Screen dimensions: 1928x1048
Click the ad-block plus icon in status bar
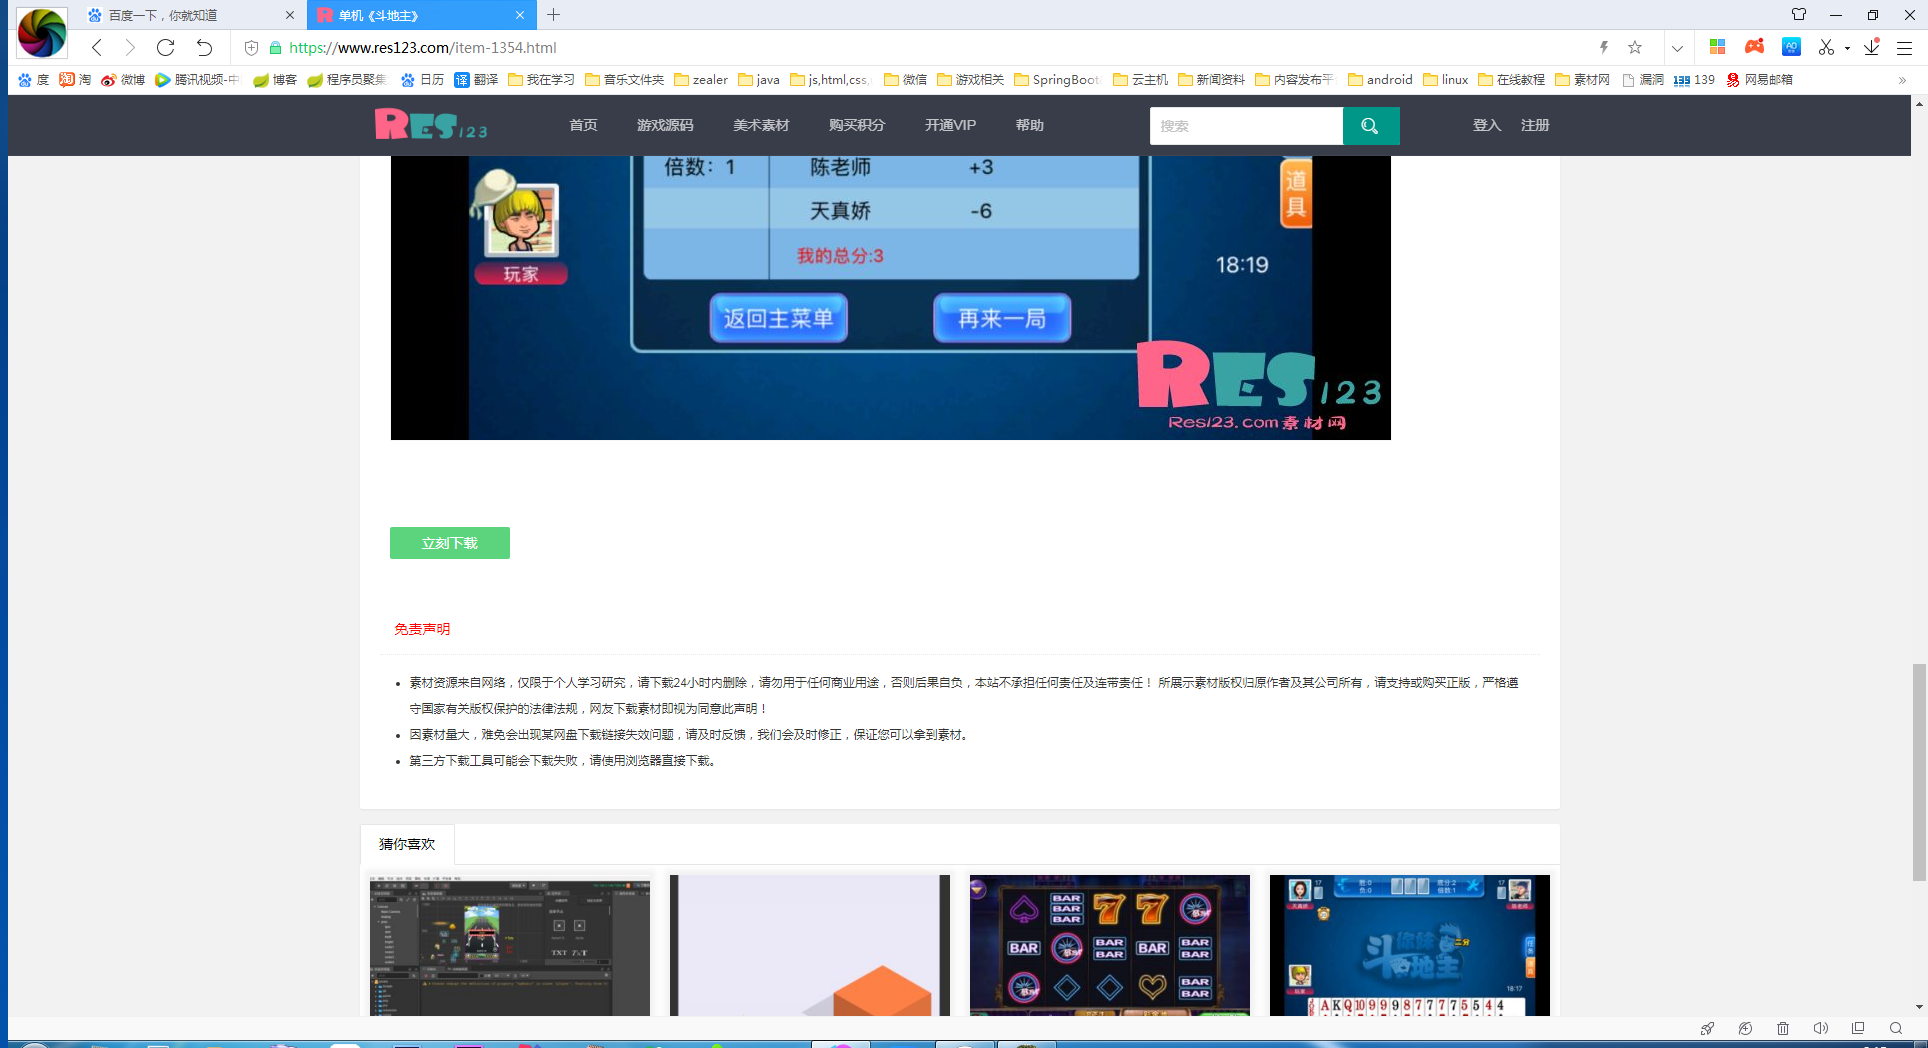tap(1745, 1028)
